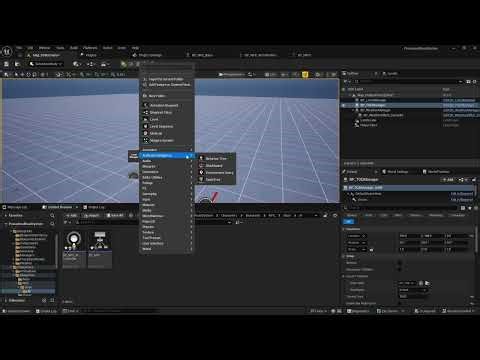Create a Blueprint Class from the menu

tap(167, 105)
